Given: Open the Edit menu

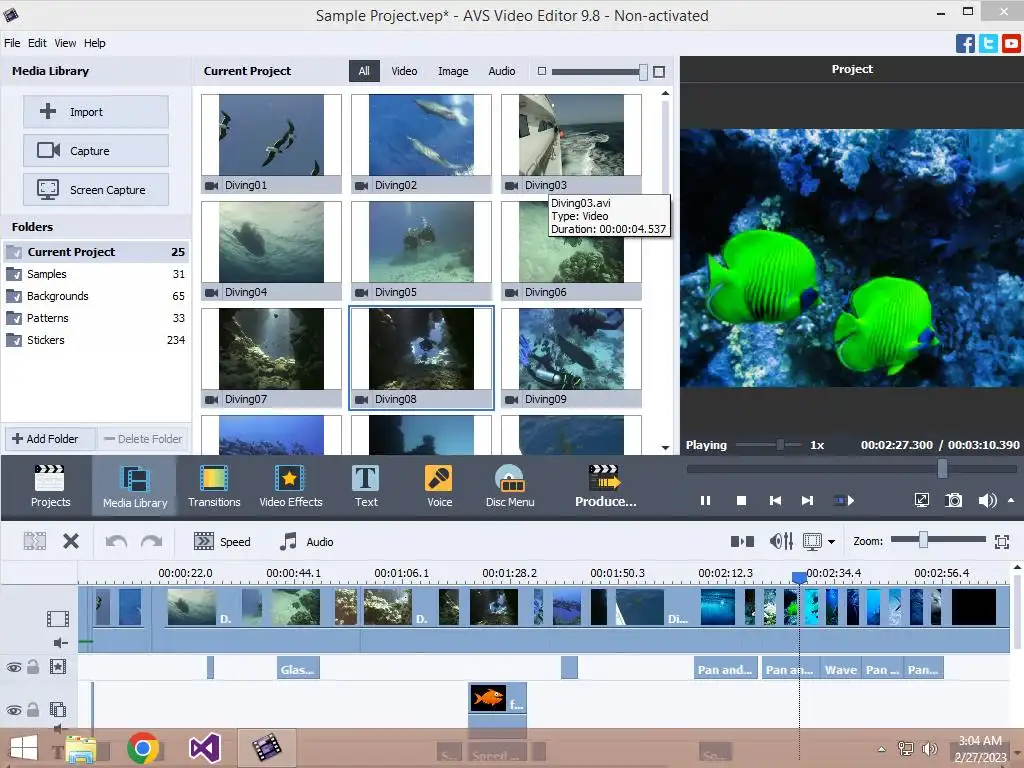Looking at the screenshot, I should coord(37,43).
